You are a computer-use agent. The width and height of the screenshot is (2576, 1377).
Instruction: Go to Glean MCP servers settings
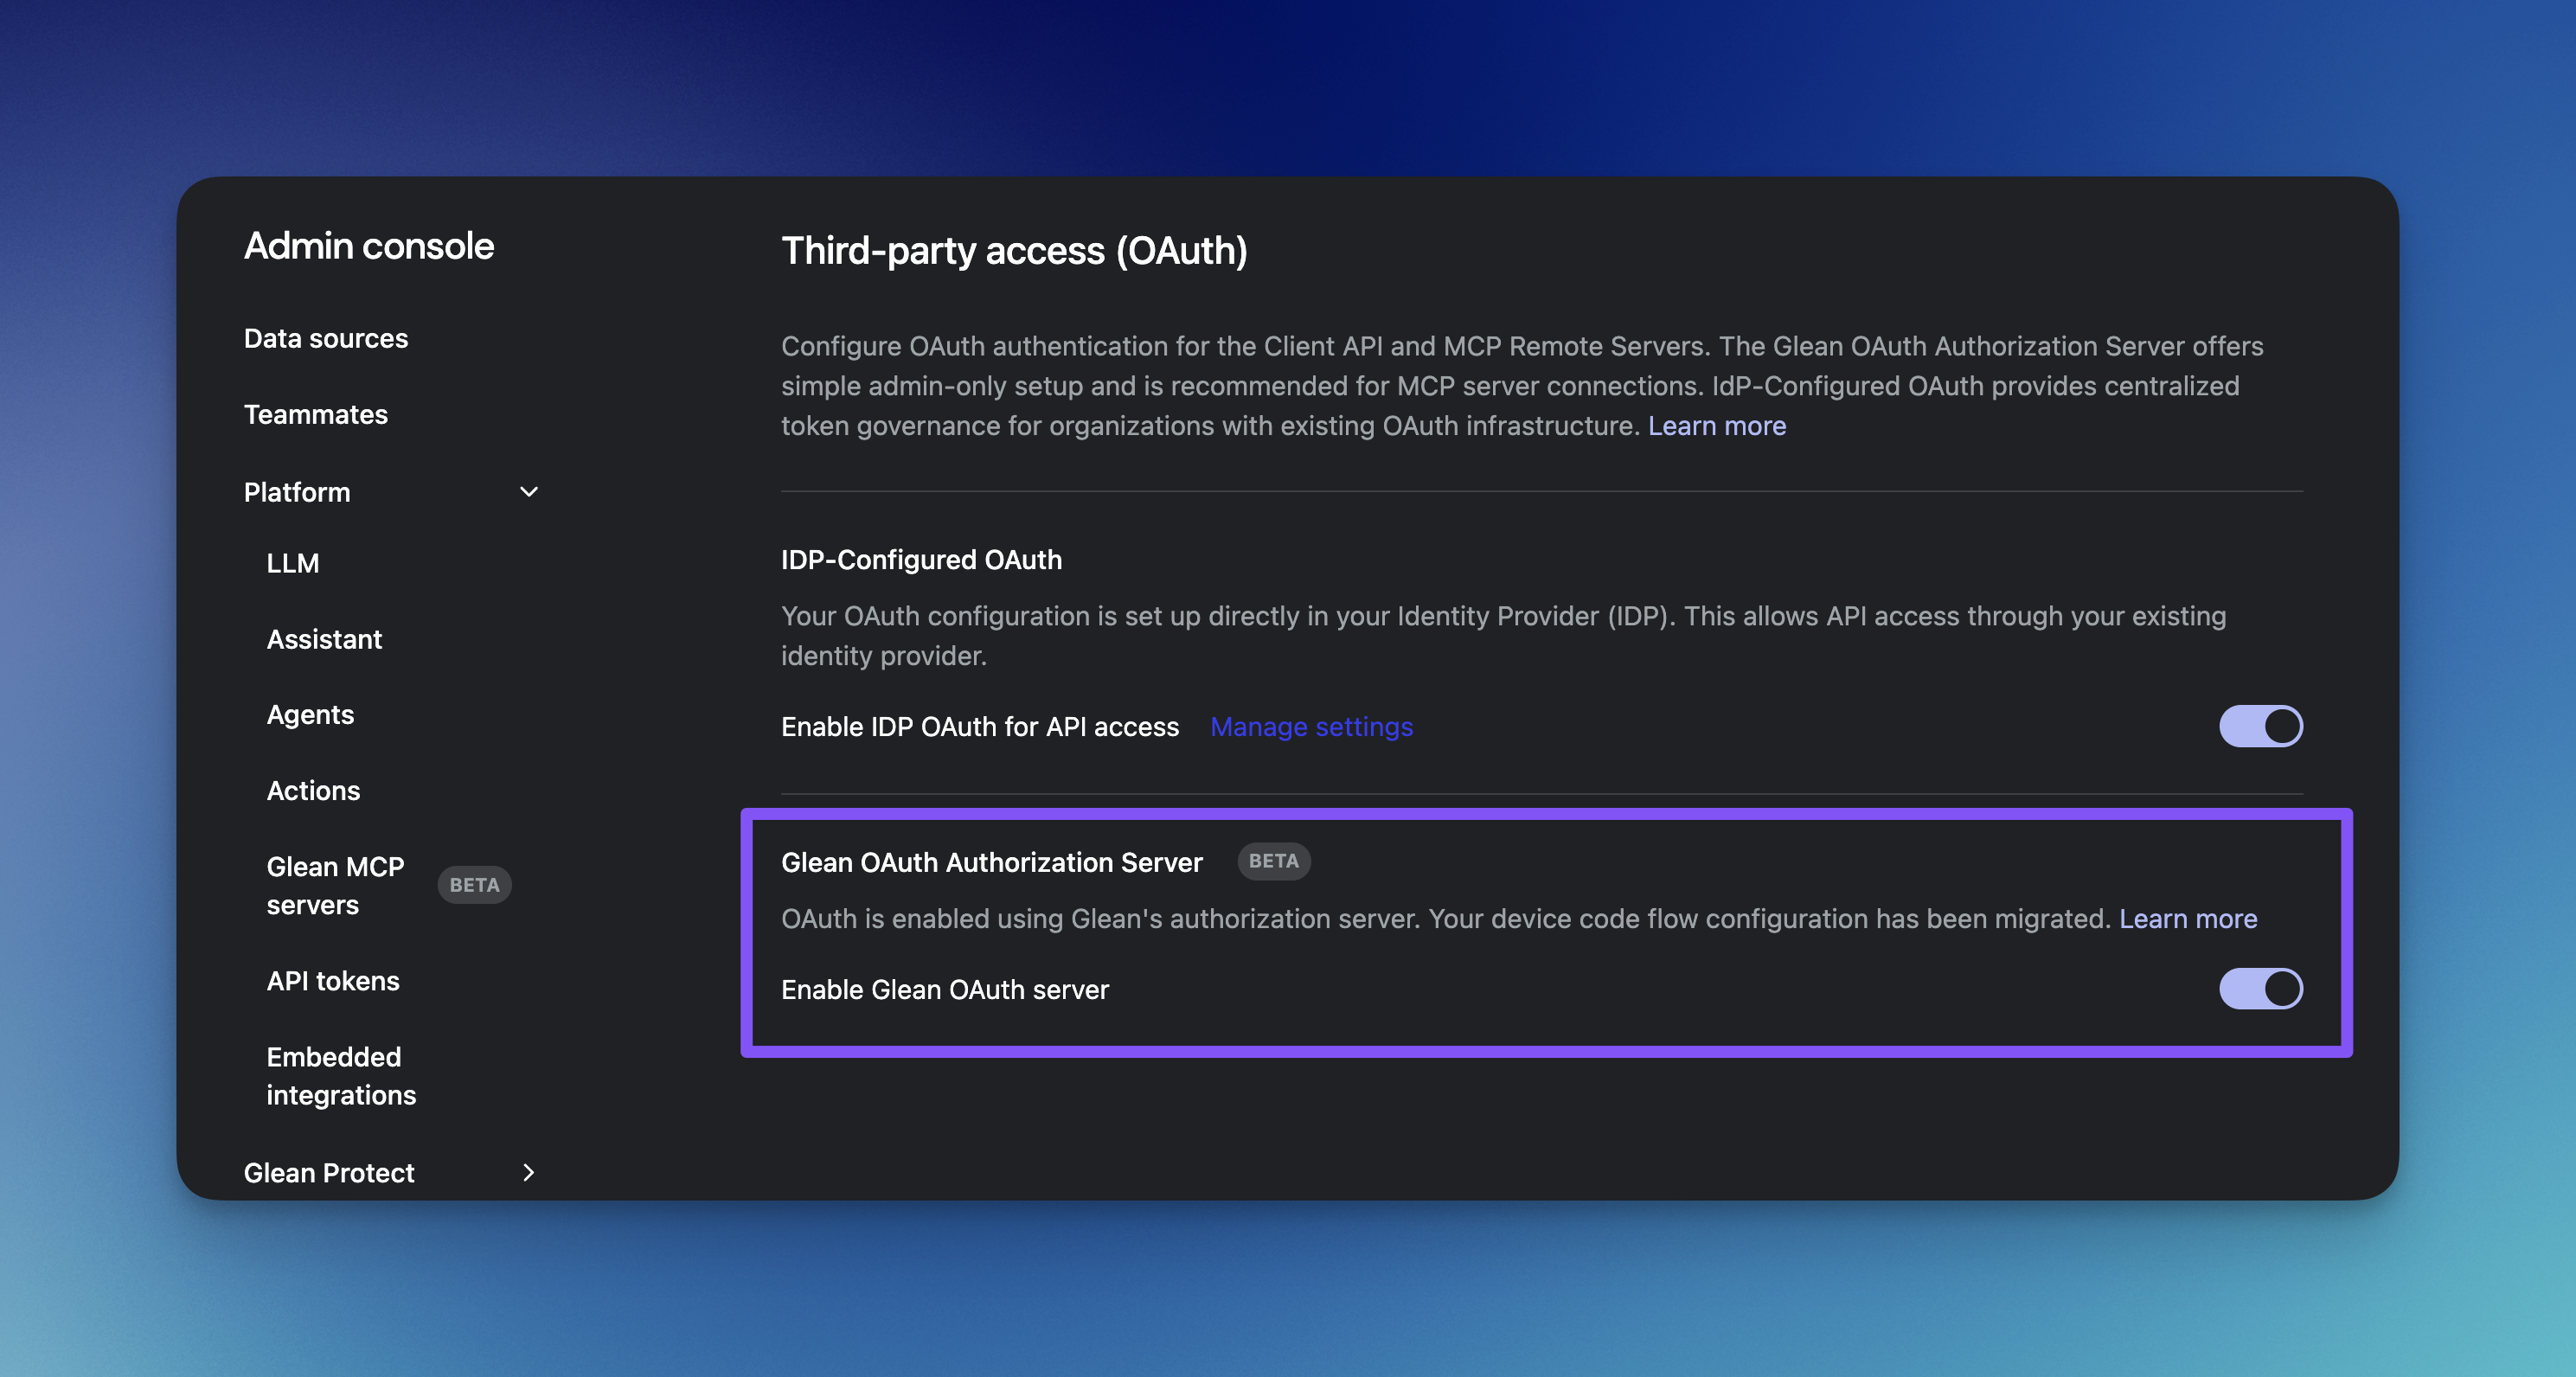[336, 886]
